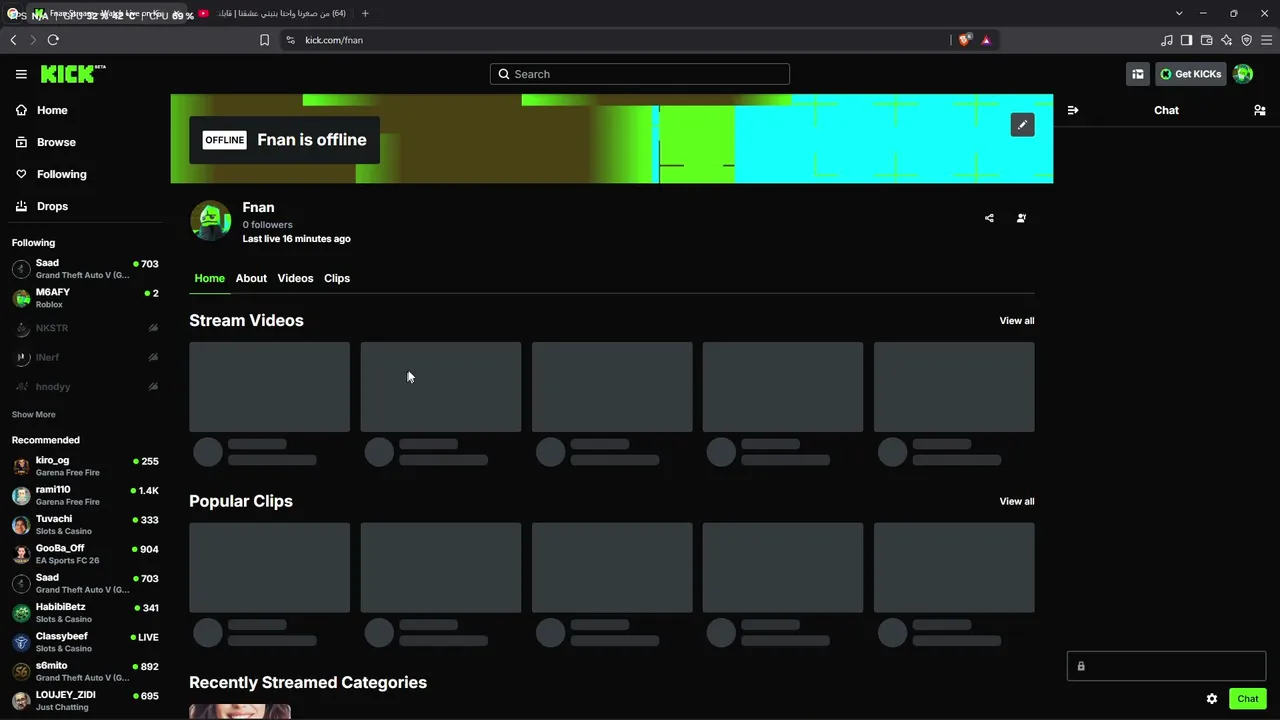The width and height of the screenshot is (1280, 720).
Task: Open the hamburger sidebar menu
Action: coord(21,74)
